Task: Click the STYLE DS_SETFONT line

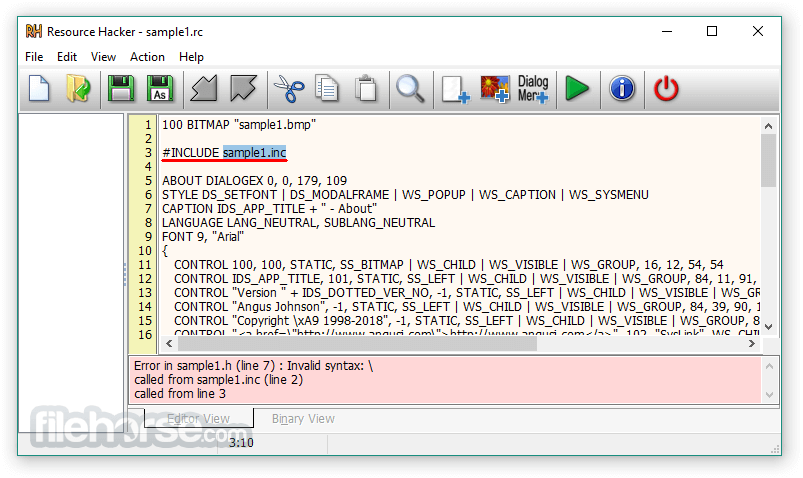Action: [x=405, y=195]
